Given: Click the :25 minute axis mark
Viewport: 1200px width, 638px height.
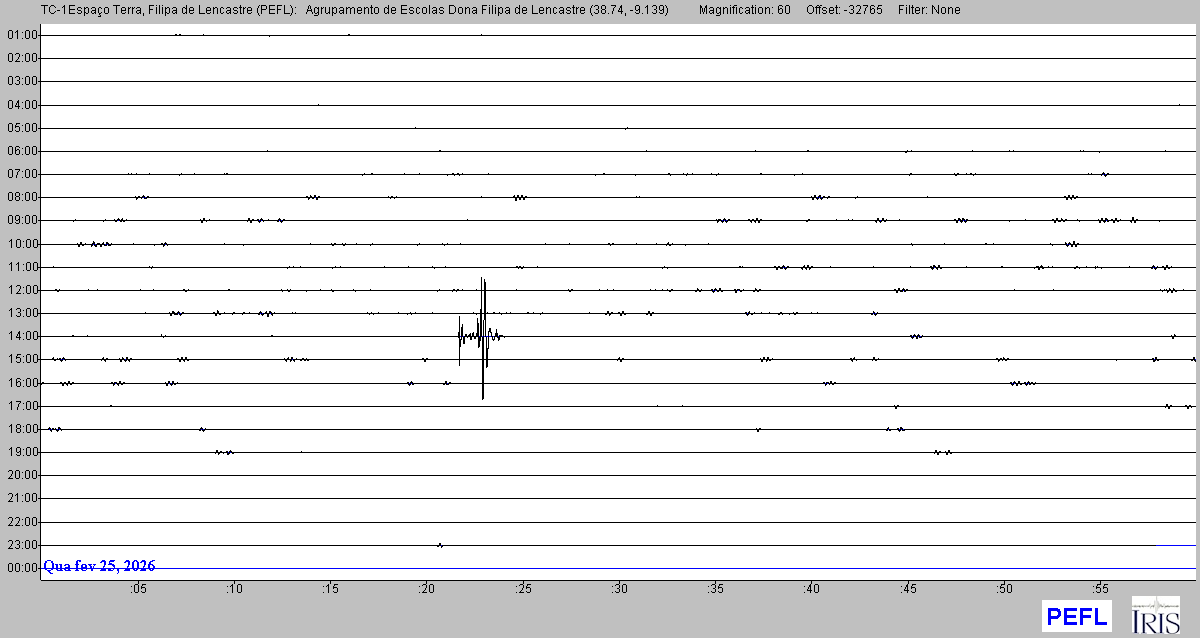Looking at the screenshot, I should click(x=523, y=588).
